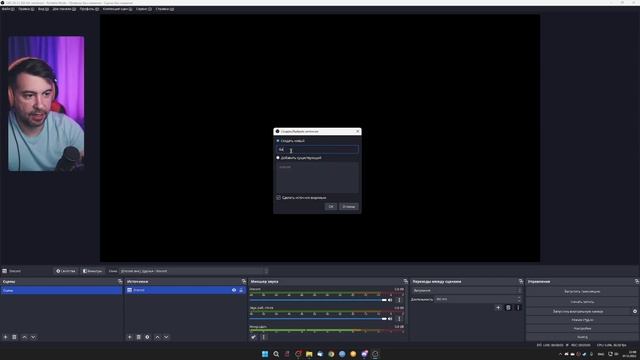Open the Правка menu

(x=26, y=9)
